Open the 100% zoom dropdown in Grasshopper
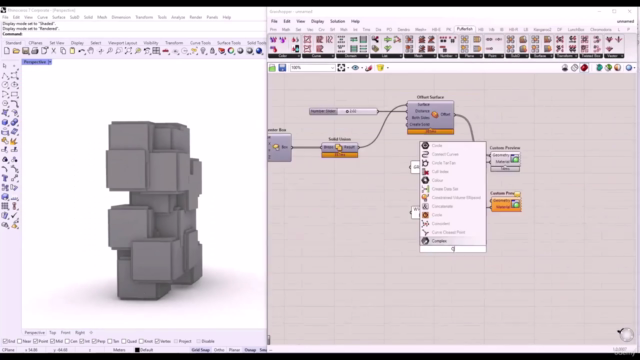640x360 pixels. click(x=332, y=68)
